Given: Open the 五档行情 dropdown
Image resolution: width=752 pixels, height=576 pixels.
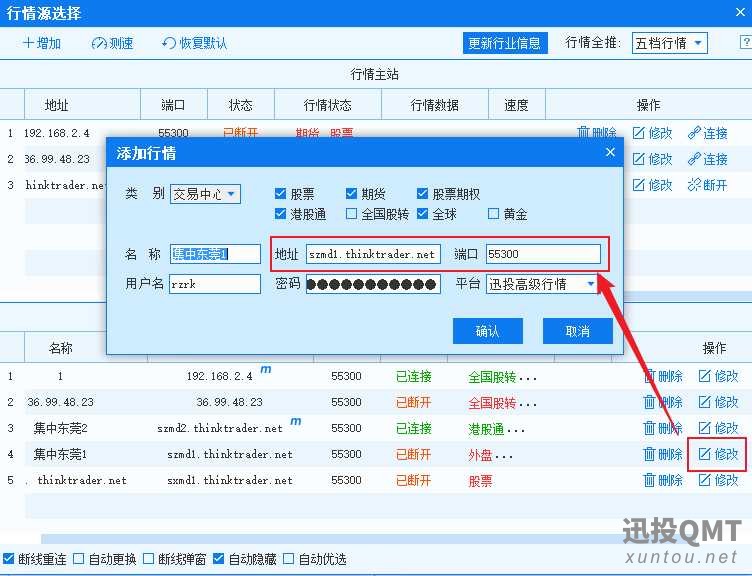Looking at the screenshot, I should point(670,43).
